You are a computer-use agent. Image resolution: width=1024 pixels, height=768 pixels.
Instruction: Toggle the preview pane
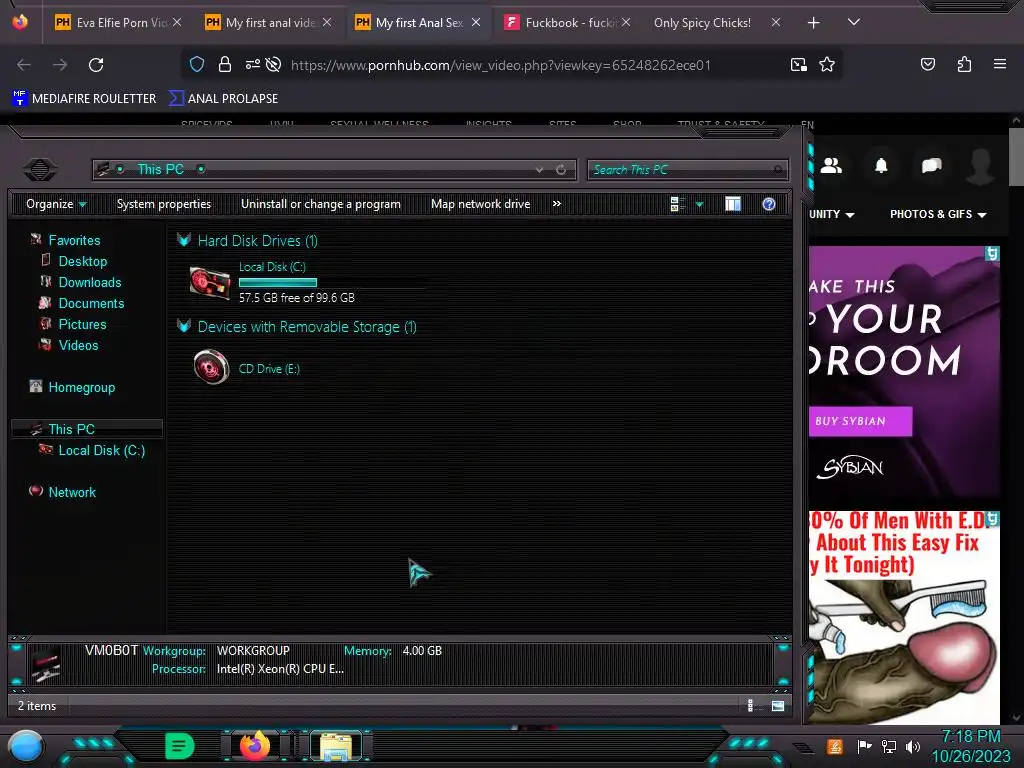(733, 204)
